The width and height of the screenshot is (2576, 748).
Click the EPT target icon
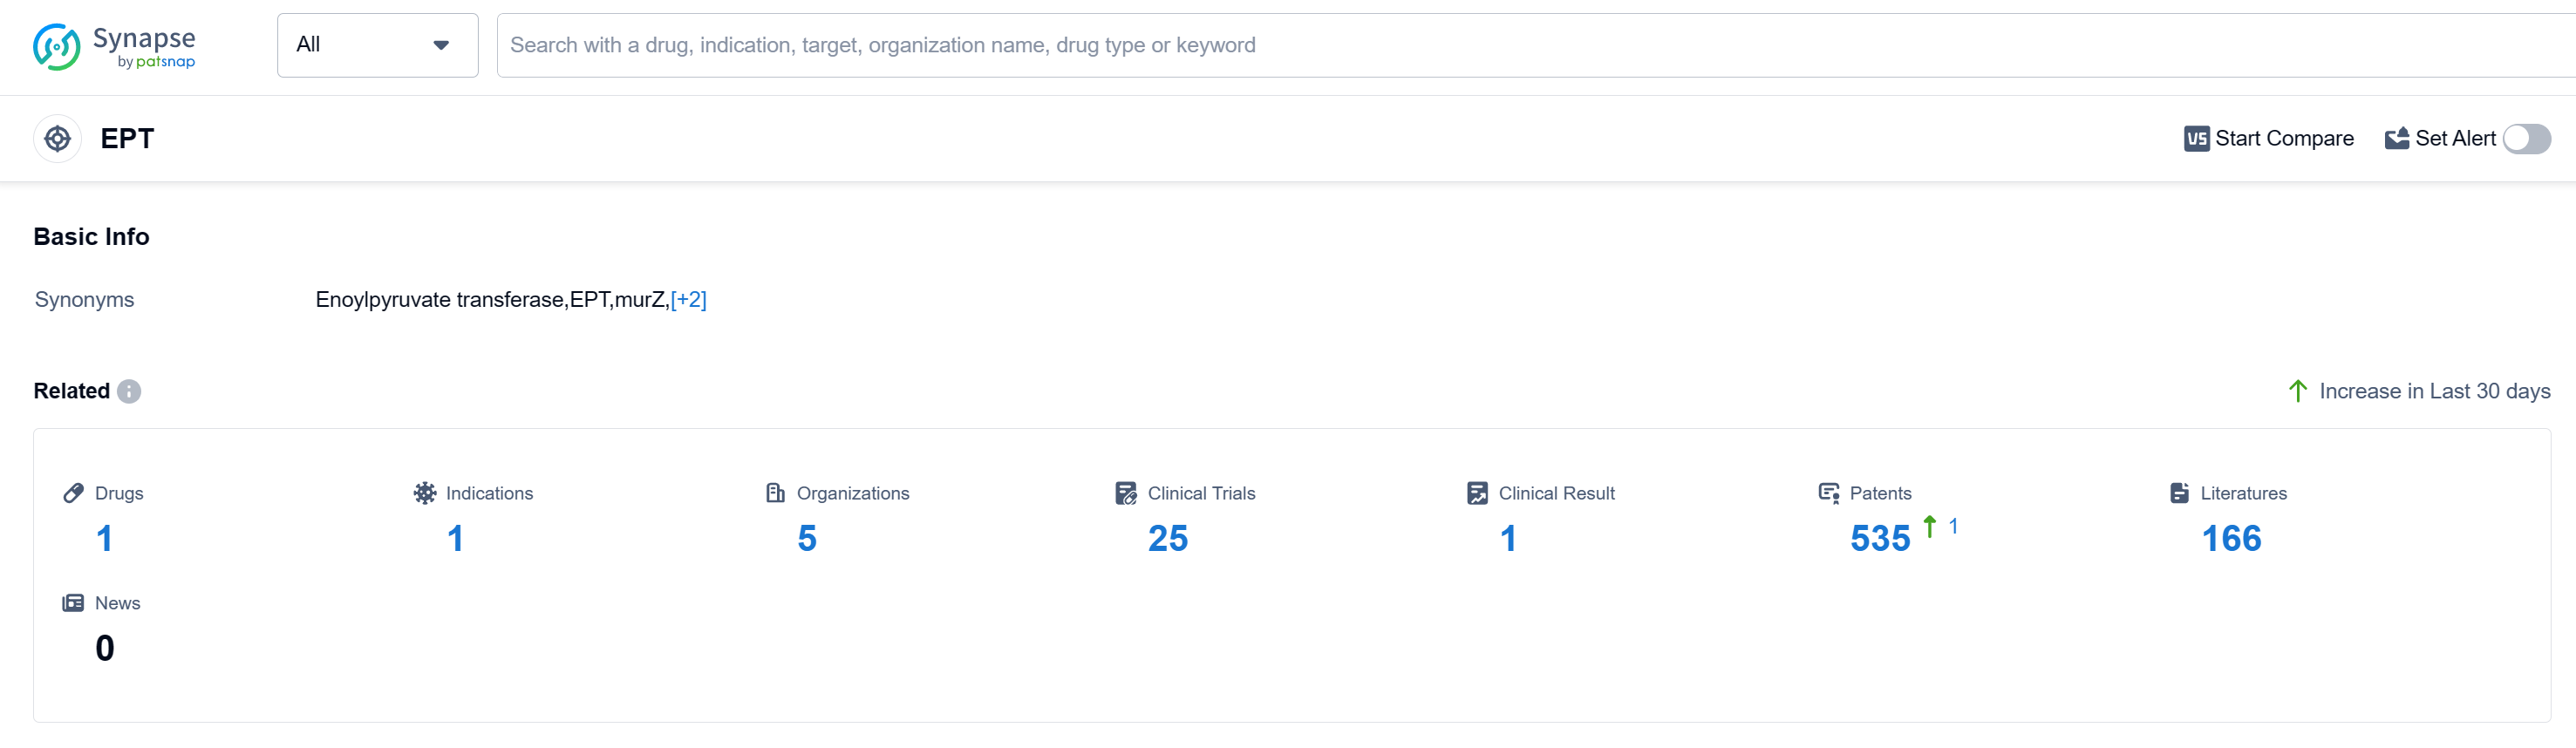tap(58, 139)
